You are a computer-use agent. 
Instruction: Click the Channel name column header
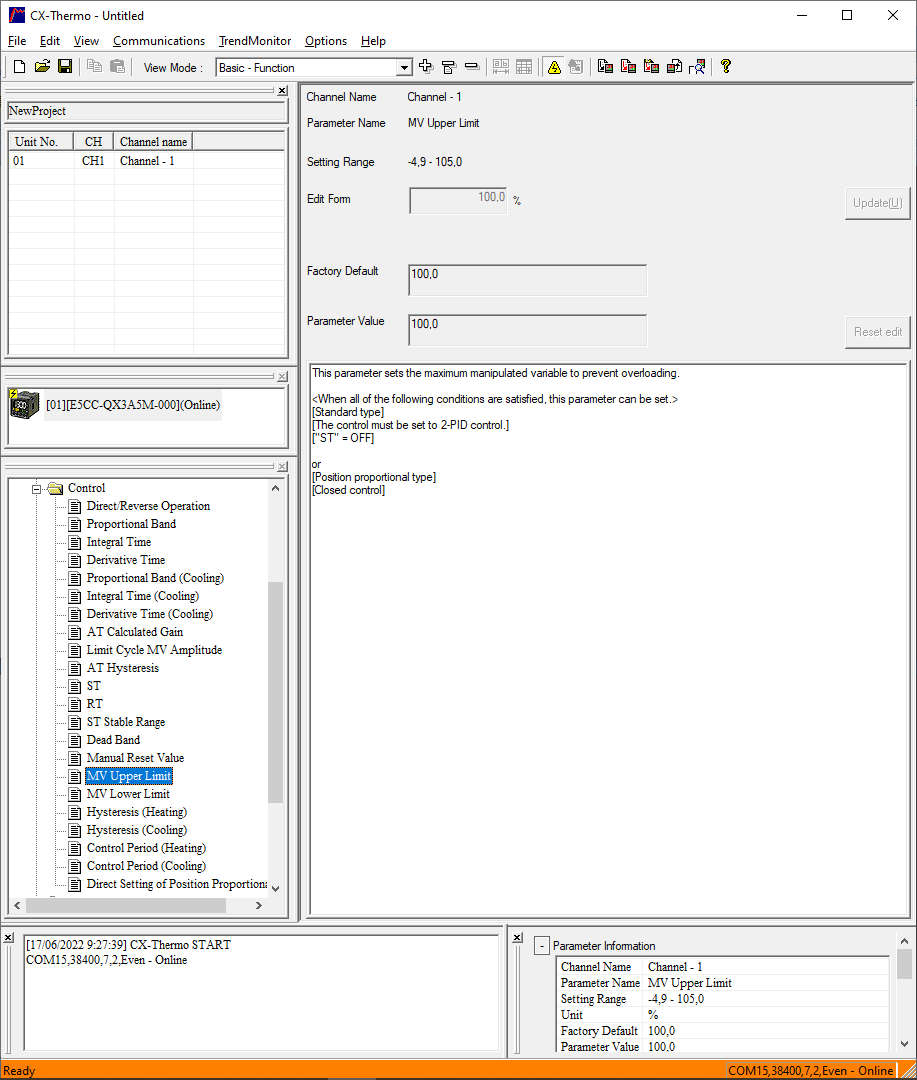coord(153,142)
